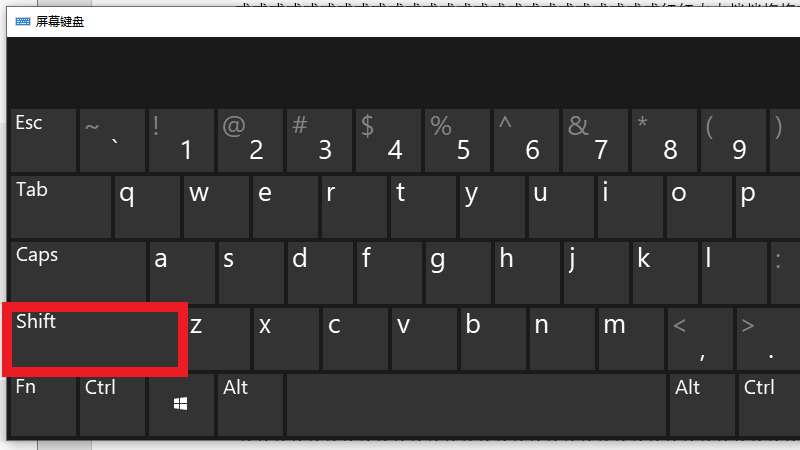Toggle the Fn key
Image resolution: width=800 pixels, height=450 pixels.
pos(43,405)
